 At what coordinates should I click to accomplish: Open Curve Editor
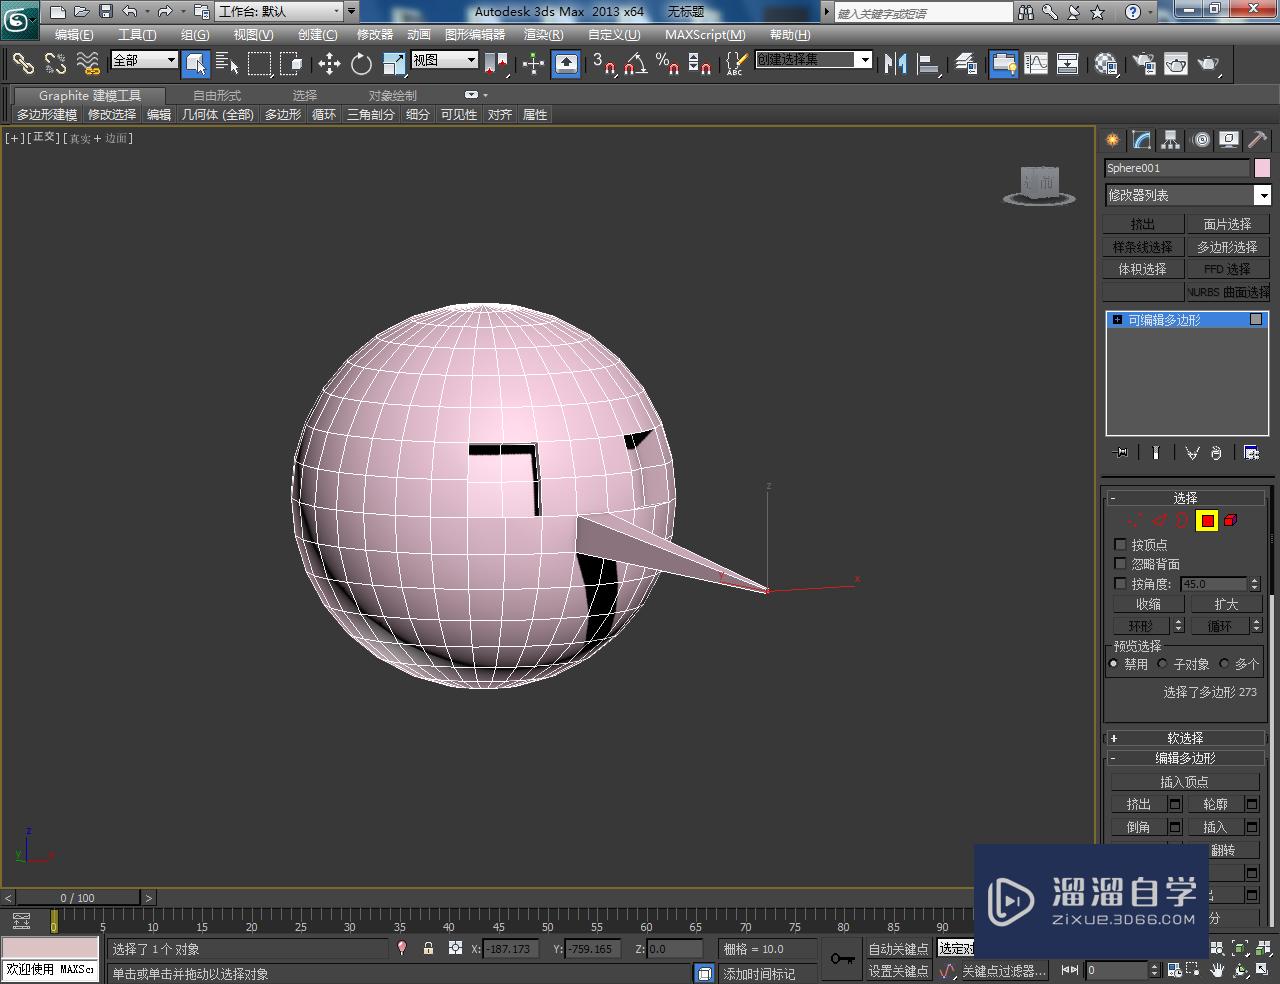(x=1036, y=64)
